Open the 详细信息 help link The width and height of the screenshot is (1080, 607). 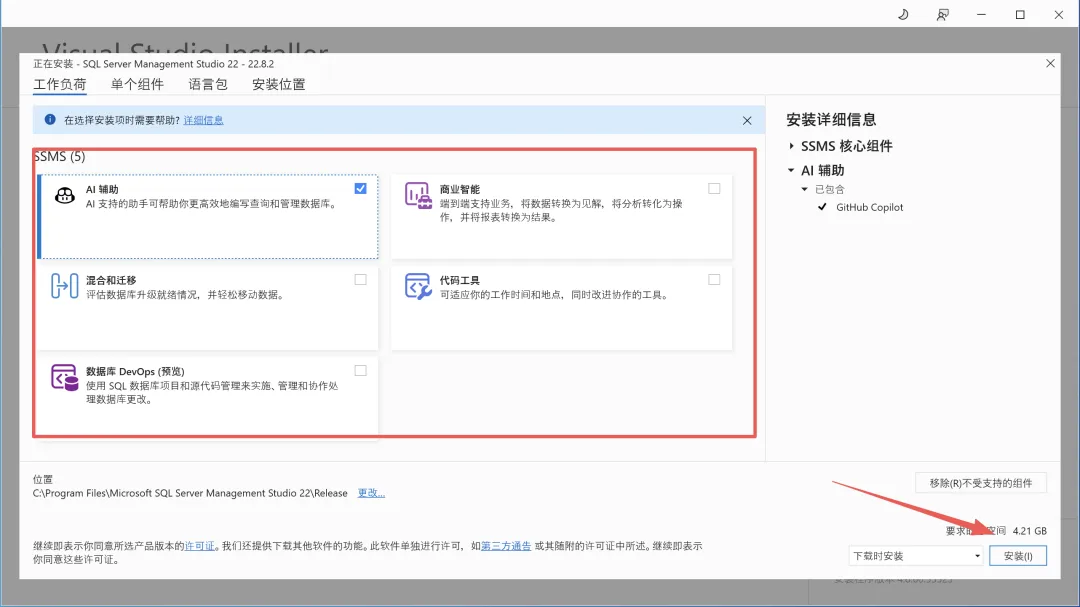click(x=203, y=120)
